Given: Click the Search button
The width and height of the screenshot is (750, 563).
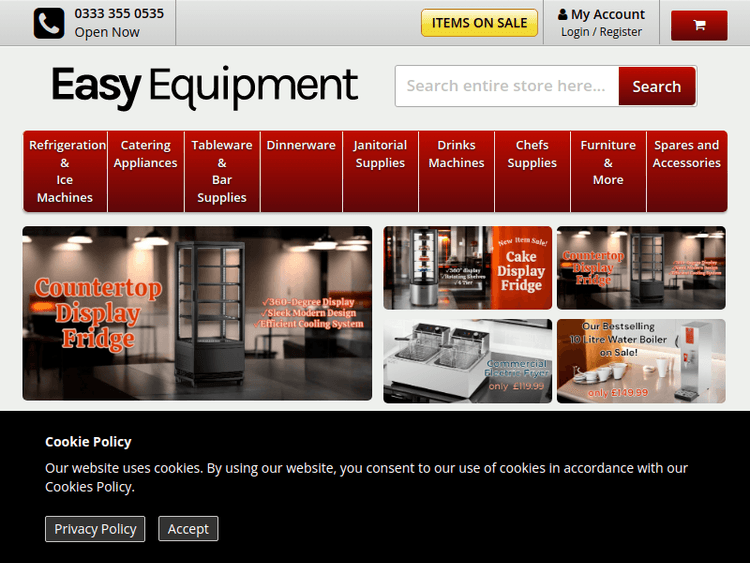Looking at the screenshot, I should pos(657,86).
